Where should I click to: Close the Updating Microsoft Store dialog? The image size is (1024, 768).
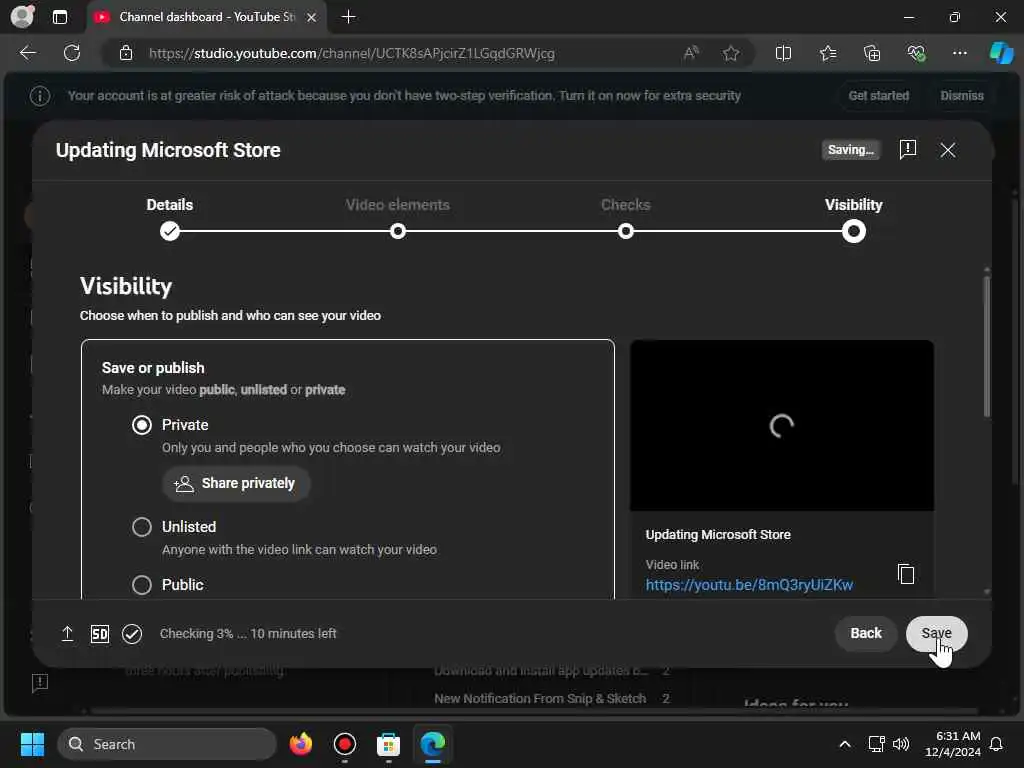[x=948, y=150]
